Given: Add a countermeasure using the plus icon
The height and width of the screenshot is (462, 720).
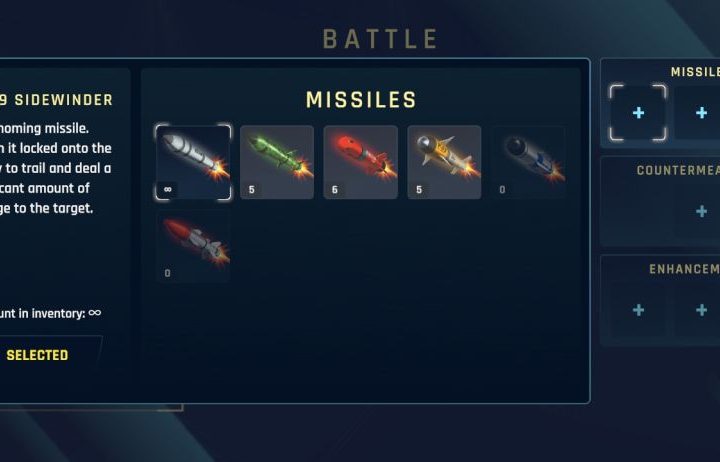Looking at the screenshot, I should (x=701, y=211).
